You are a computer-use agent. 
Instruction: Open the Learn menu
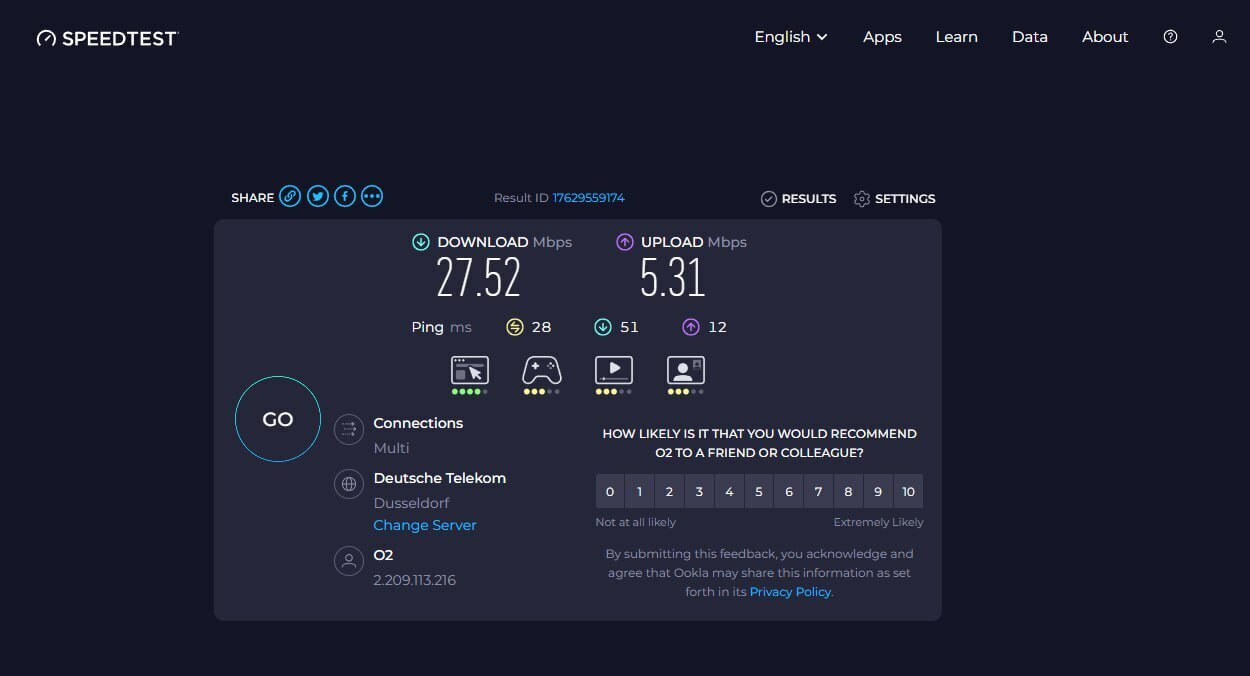click(956, 37)
